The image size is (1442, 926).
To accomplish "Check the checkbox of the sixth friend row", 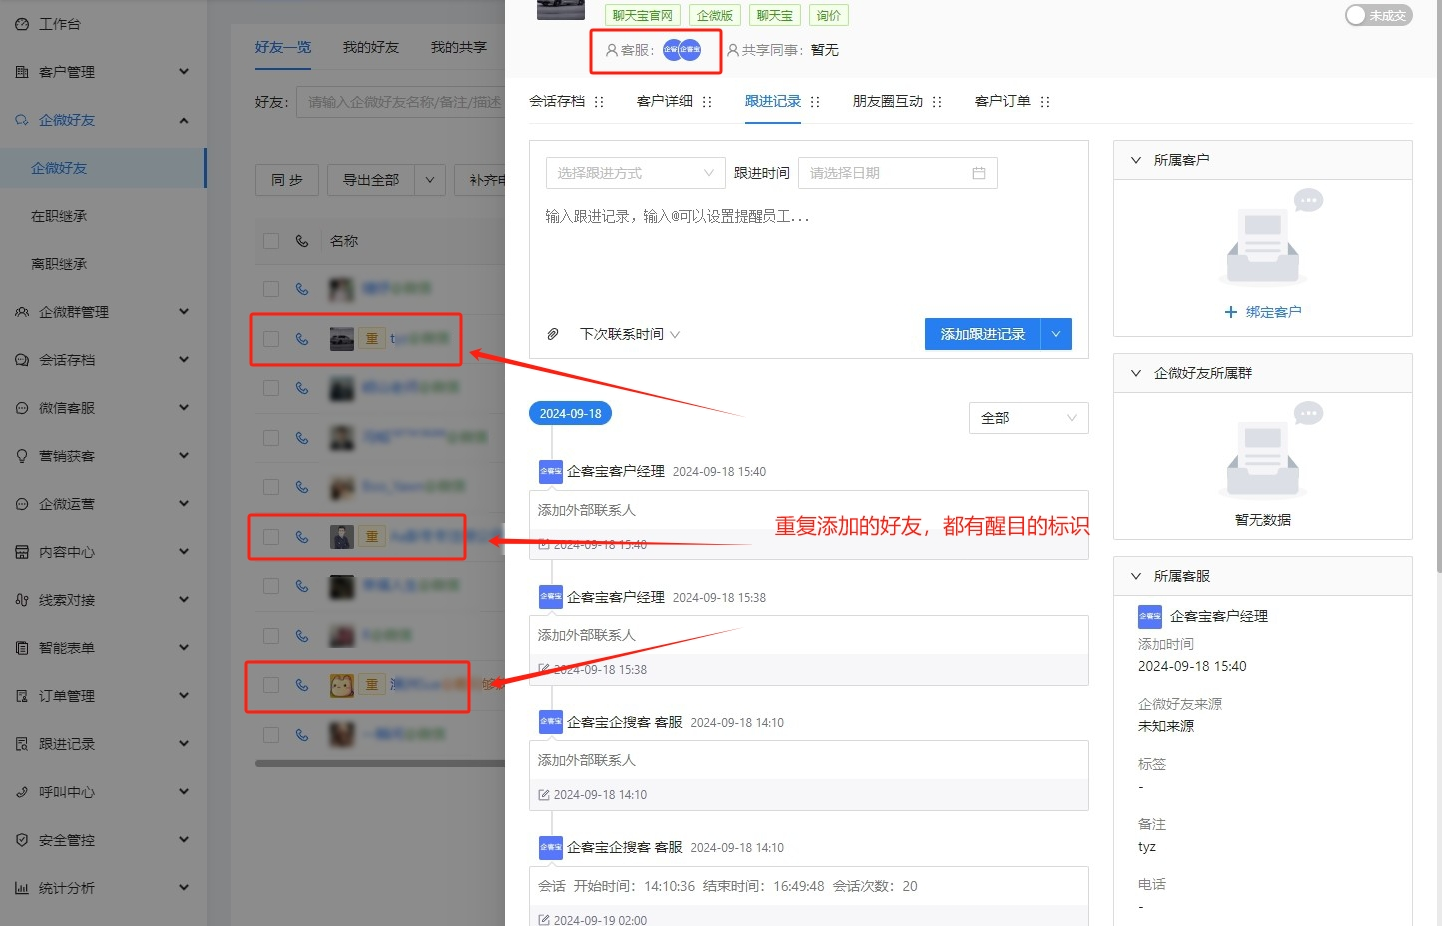I will pyautogui.click(x=271, y=537).
